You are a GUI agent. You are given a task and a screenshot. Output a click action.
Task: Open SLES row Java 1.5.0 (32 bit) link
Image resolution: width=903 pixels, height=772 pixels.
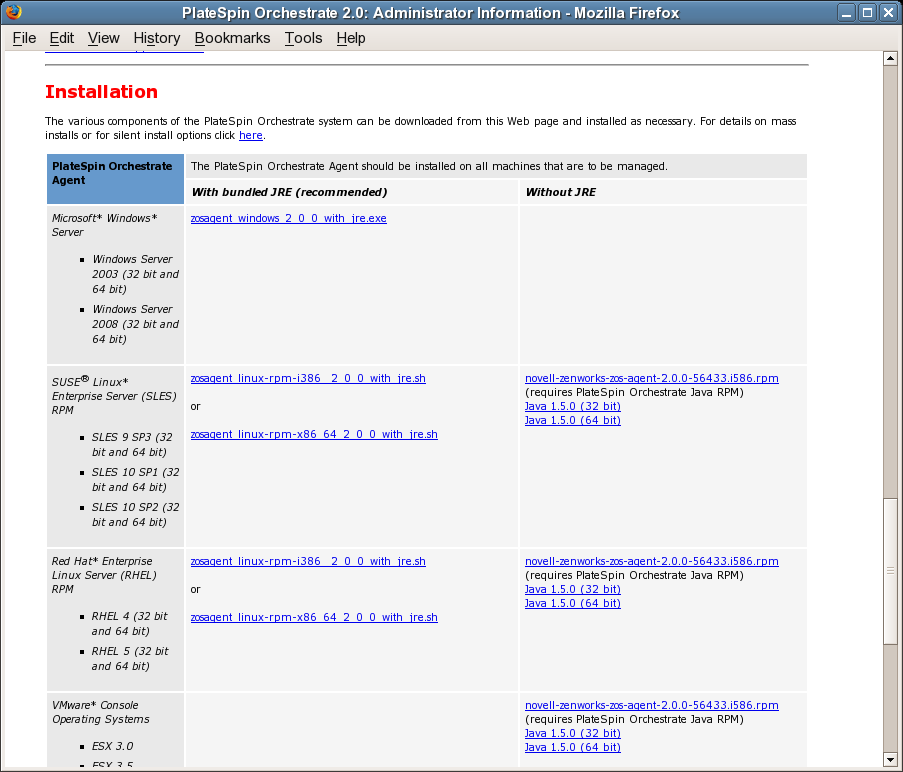[x=572, y=406]
